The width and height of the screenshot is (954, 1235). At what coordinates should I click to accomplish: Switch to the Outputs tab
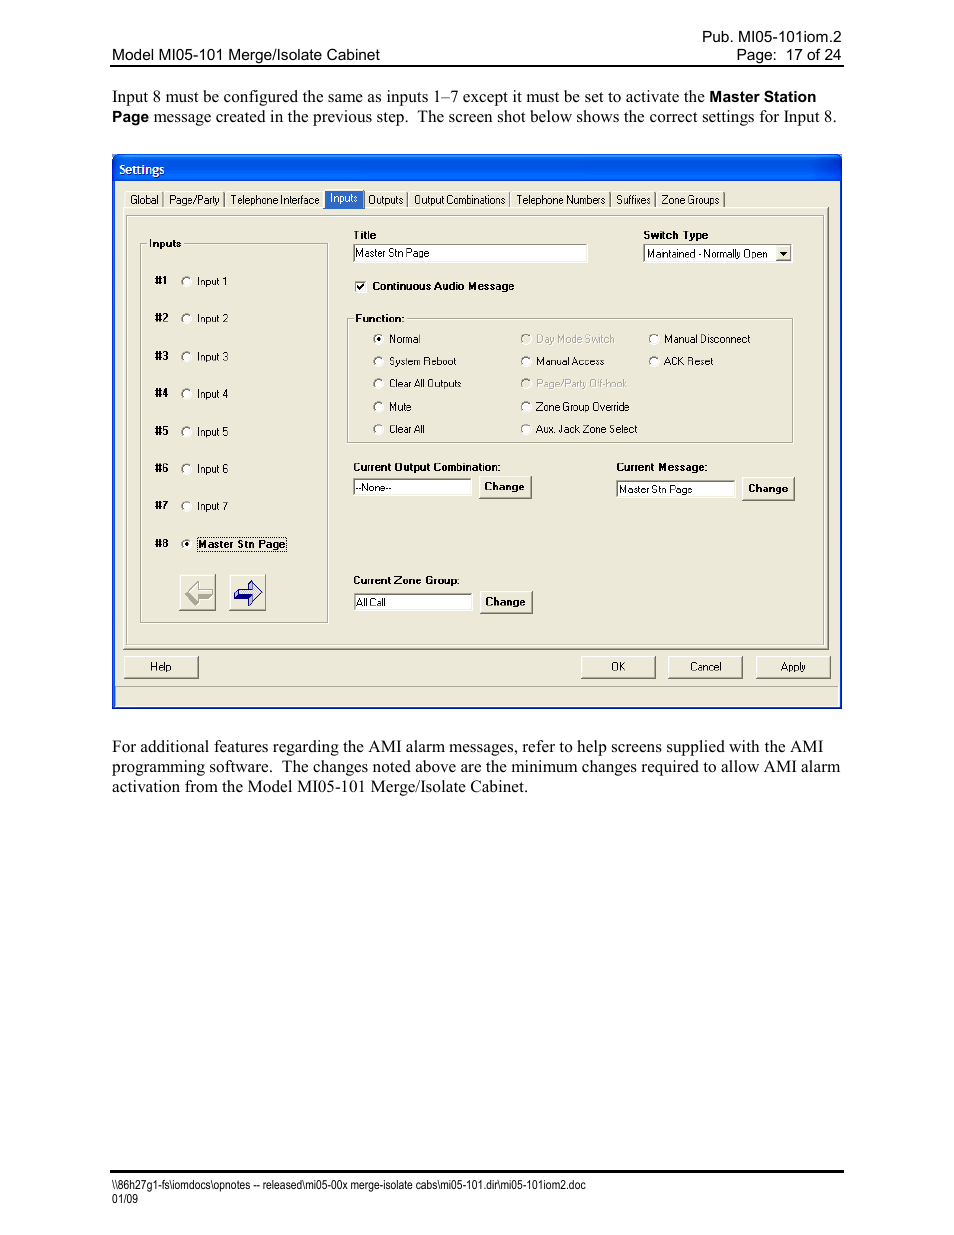(x=386, y=200)
